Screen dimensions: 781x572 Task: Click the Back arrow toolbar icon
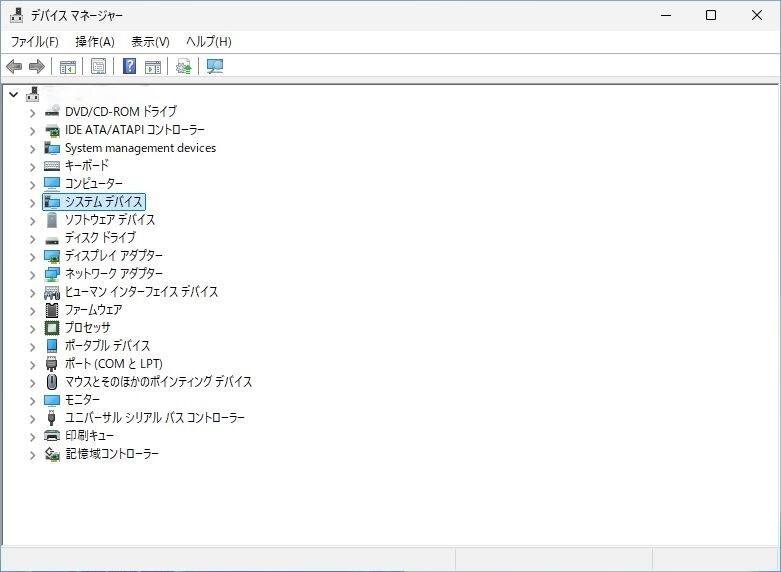(x=14, y=66)
